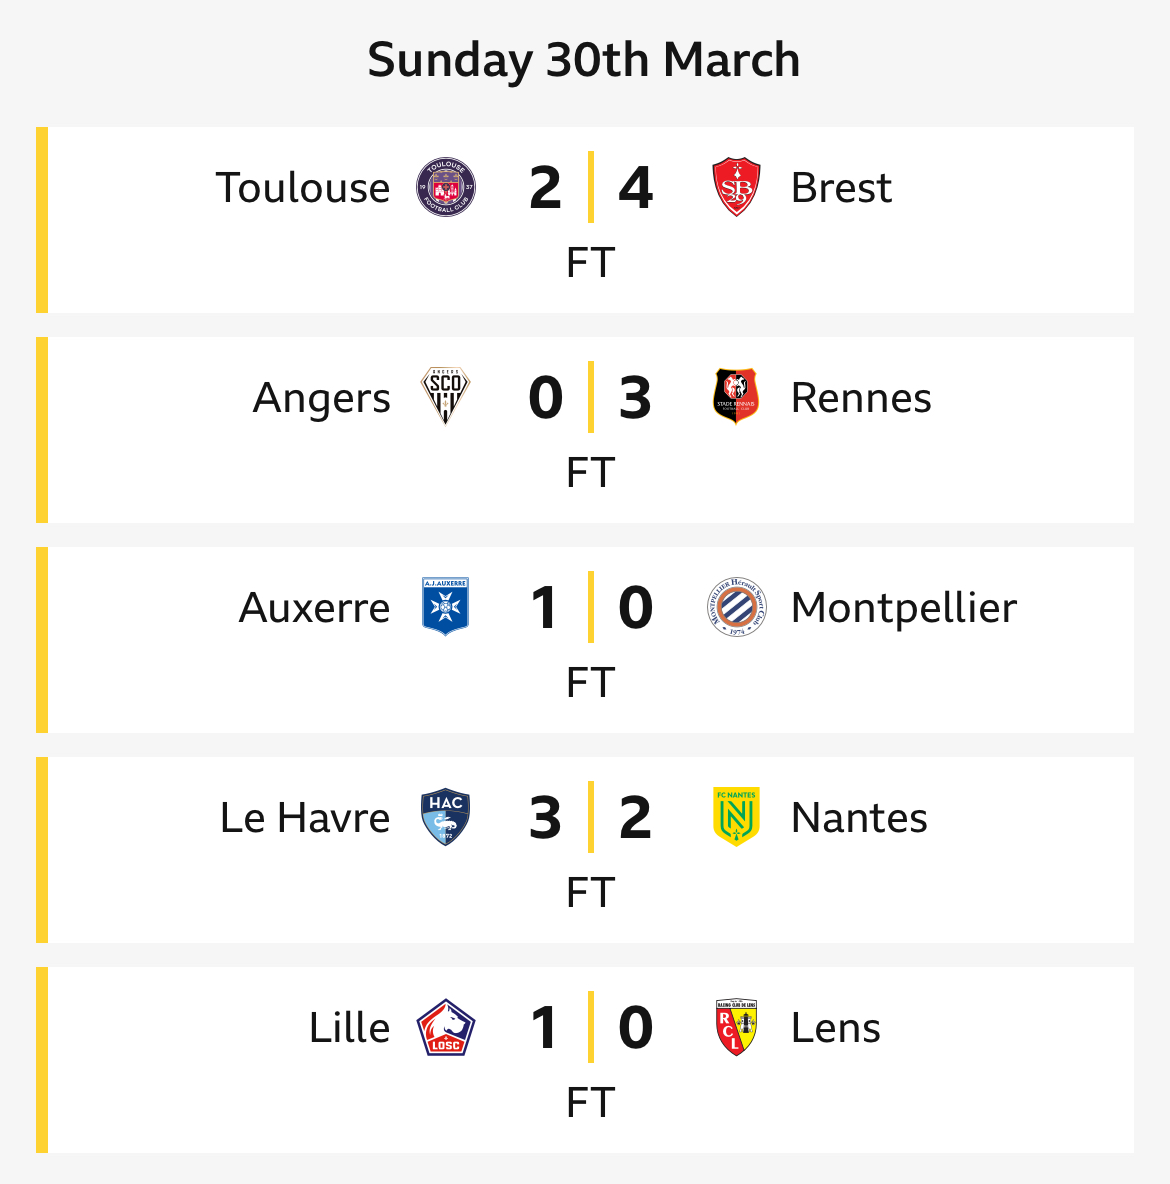The width and height of the screenshot is (1170, 1184).
Task: Open the Angers 0-3 Rennes score
Action: point(591,397)
